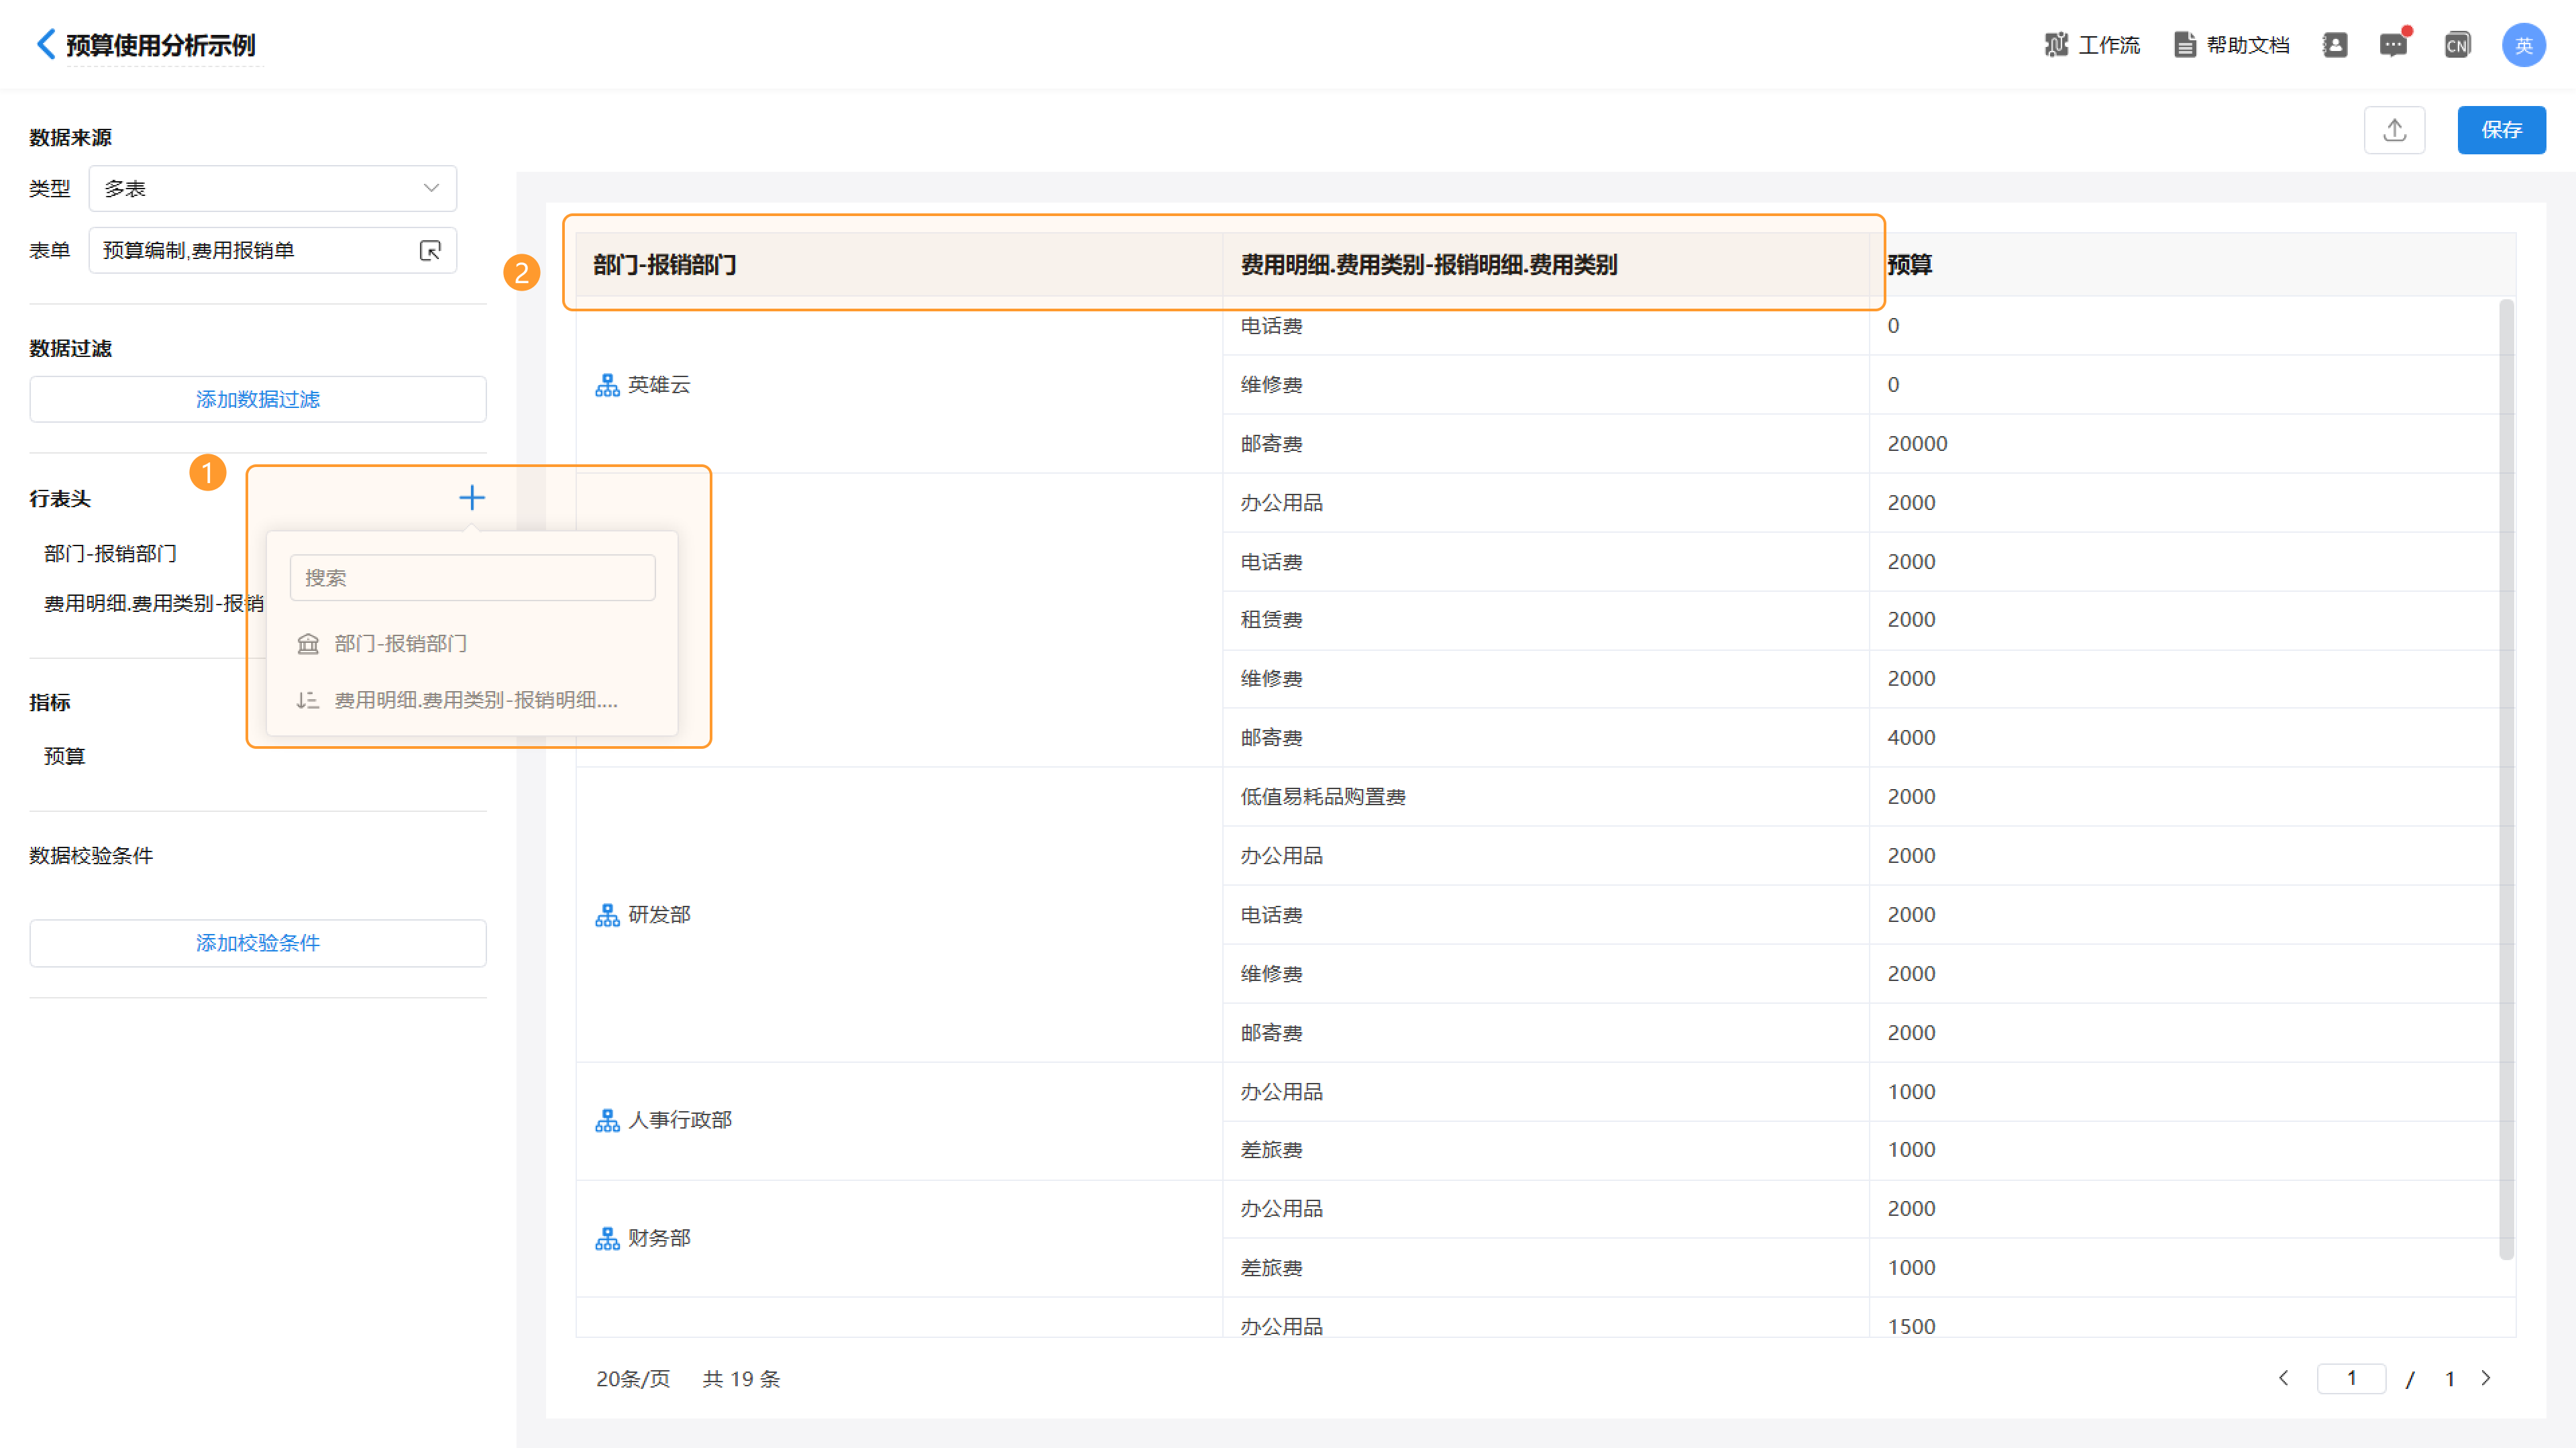Select 部门-报销部门 option in popup list
Image resolution: width=2576 pixels, height=1448 pixels.
click(x=472, y=643)
